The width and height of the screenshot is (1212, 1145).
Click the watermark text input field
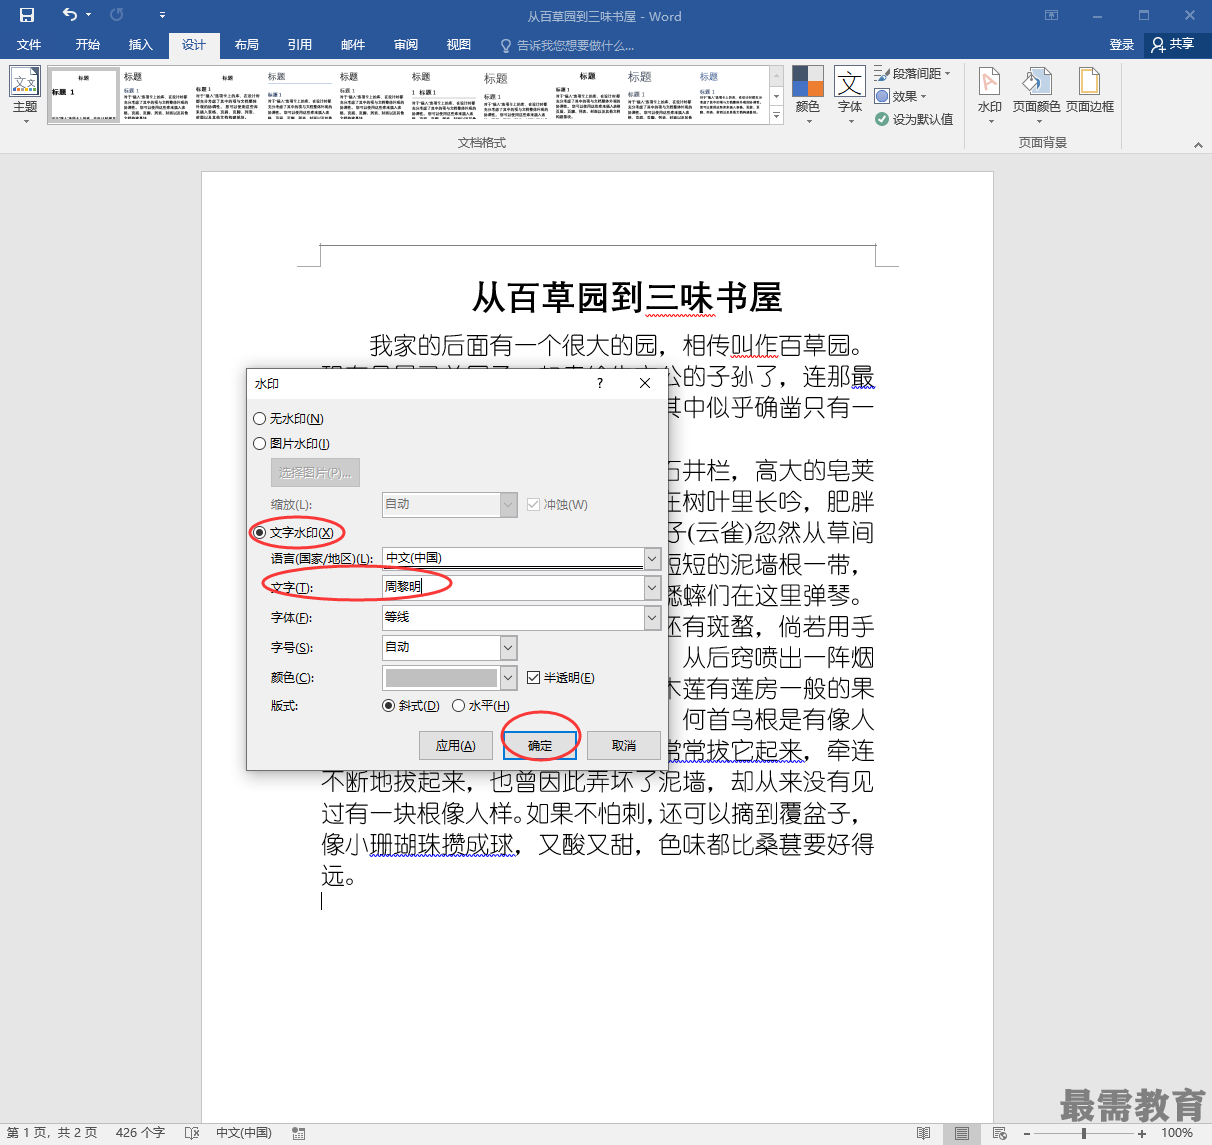[x=513, y=588]
